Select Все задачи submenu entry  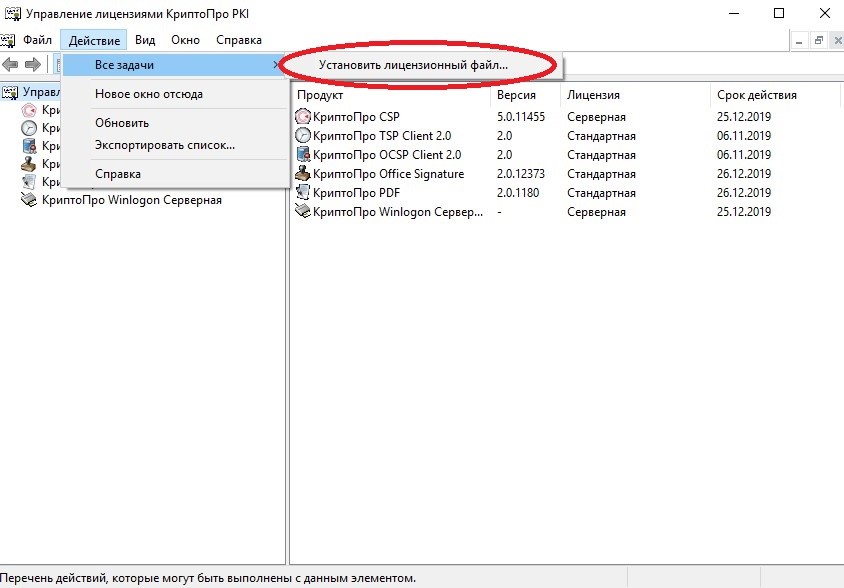click(174, 65)
